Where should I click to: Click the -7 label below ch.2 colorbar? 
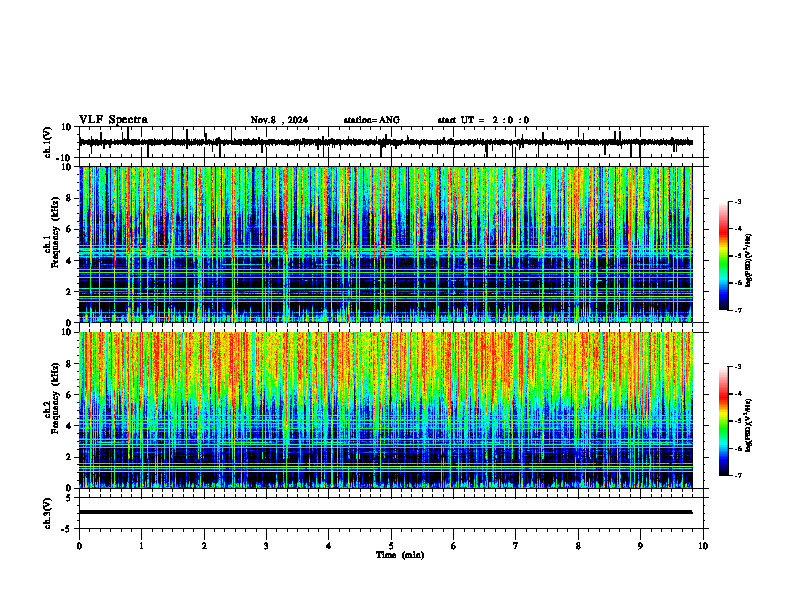click(738, 476)
